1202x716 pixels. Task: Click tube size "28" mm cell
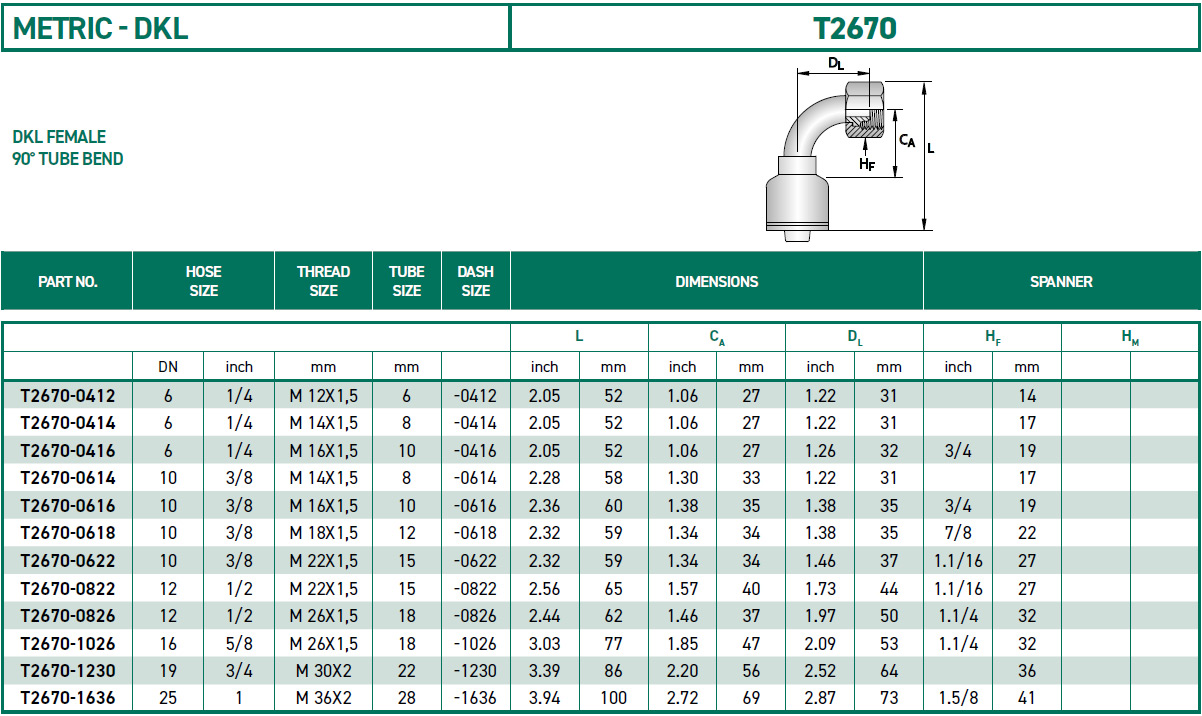coord(406,698)
